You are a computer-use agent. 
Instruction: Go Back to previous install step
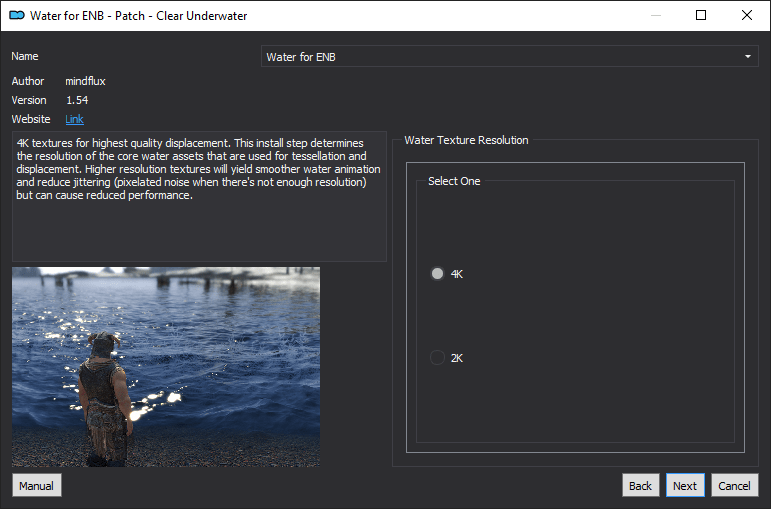click(640, 485)
